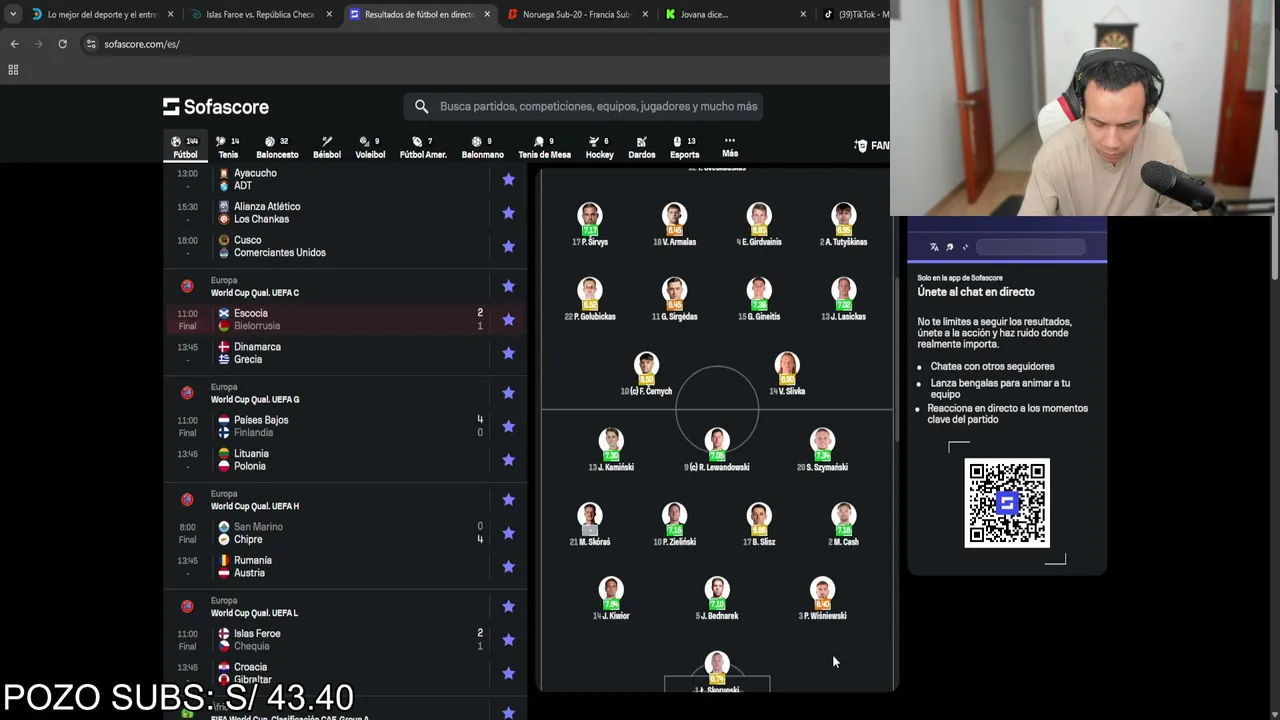The width and height of the screenshot is (1280, 720).
Task: Click R. Lewandowski player avatar
Action: coord(717,440)
